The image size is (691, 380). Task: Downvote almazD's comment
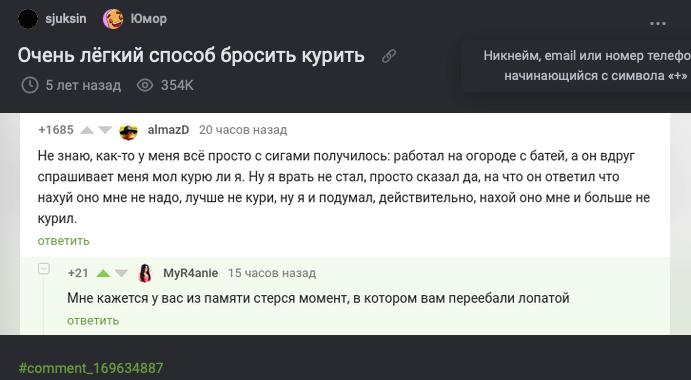click(x=105, y=130)
